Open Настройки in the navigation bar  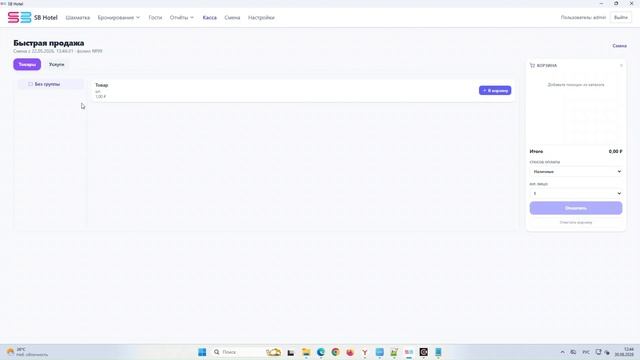point(261,18)
